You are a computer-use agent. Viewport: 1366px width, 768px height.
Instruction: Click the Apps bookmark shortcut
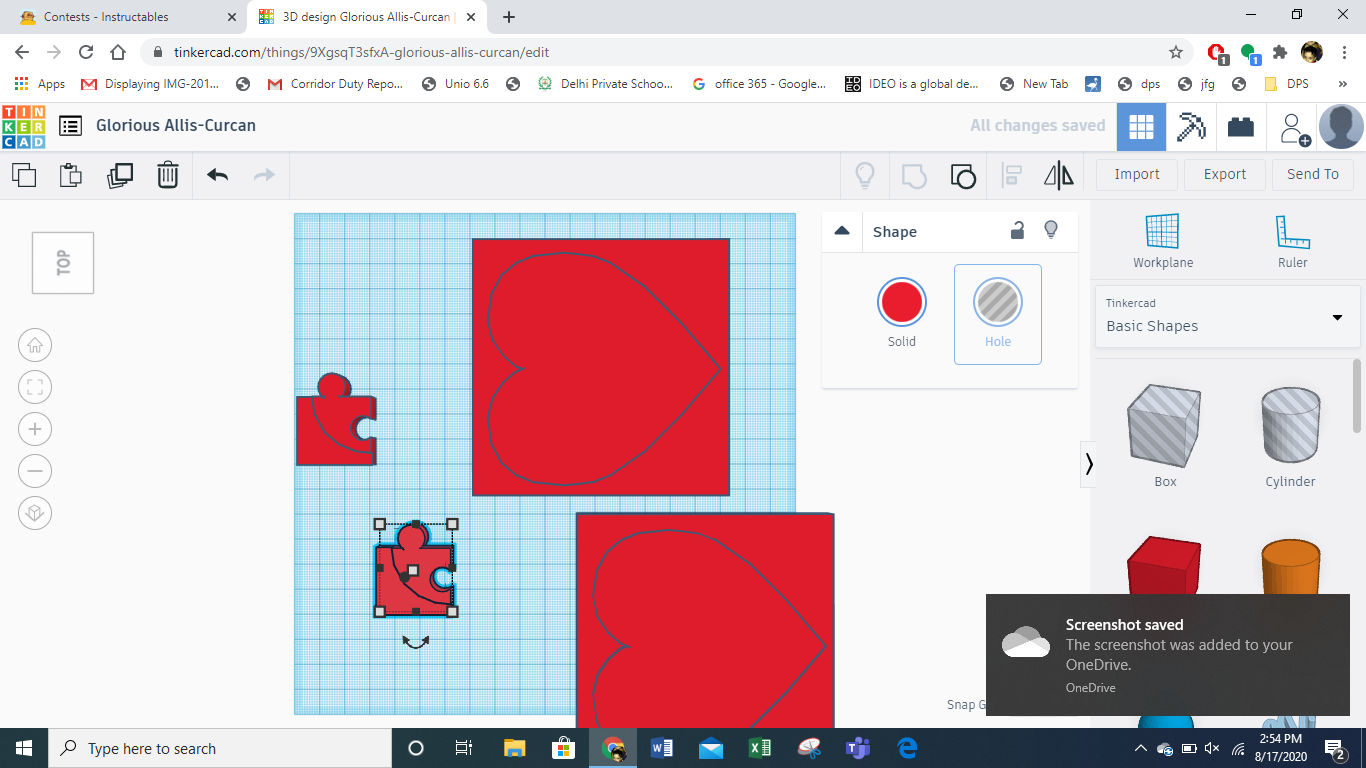click(x=40, y=84)
